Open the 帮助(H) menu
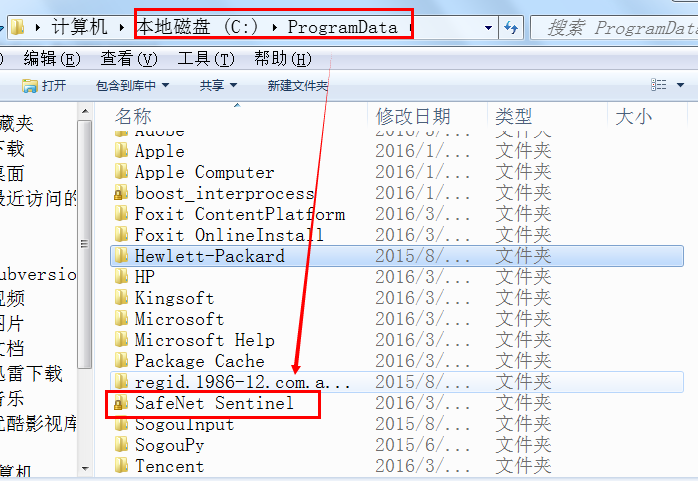The width and height of the screenshot is (698, 481). tap(283, 59)
